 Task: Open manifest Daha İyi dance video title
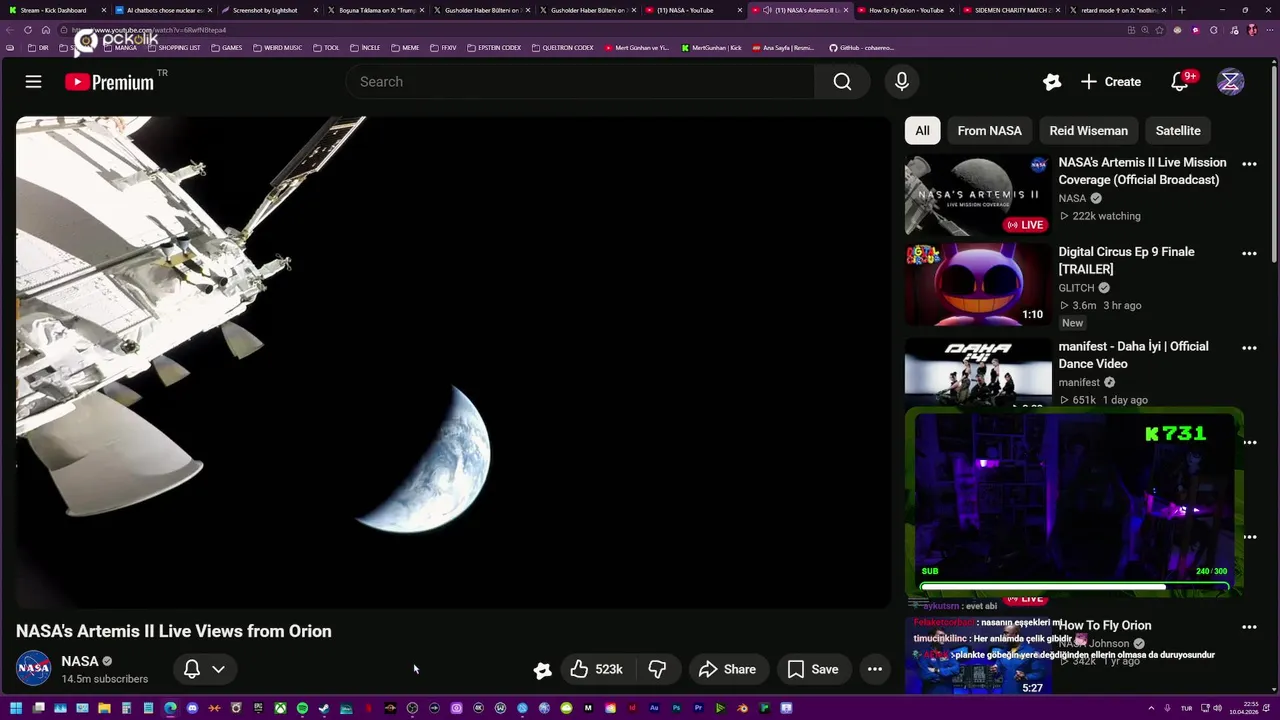click(1133, 355)
